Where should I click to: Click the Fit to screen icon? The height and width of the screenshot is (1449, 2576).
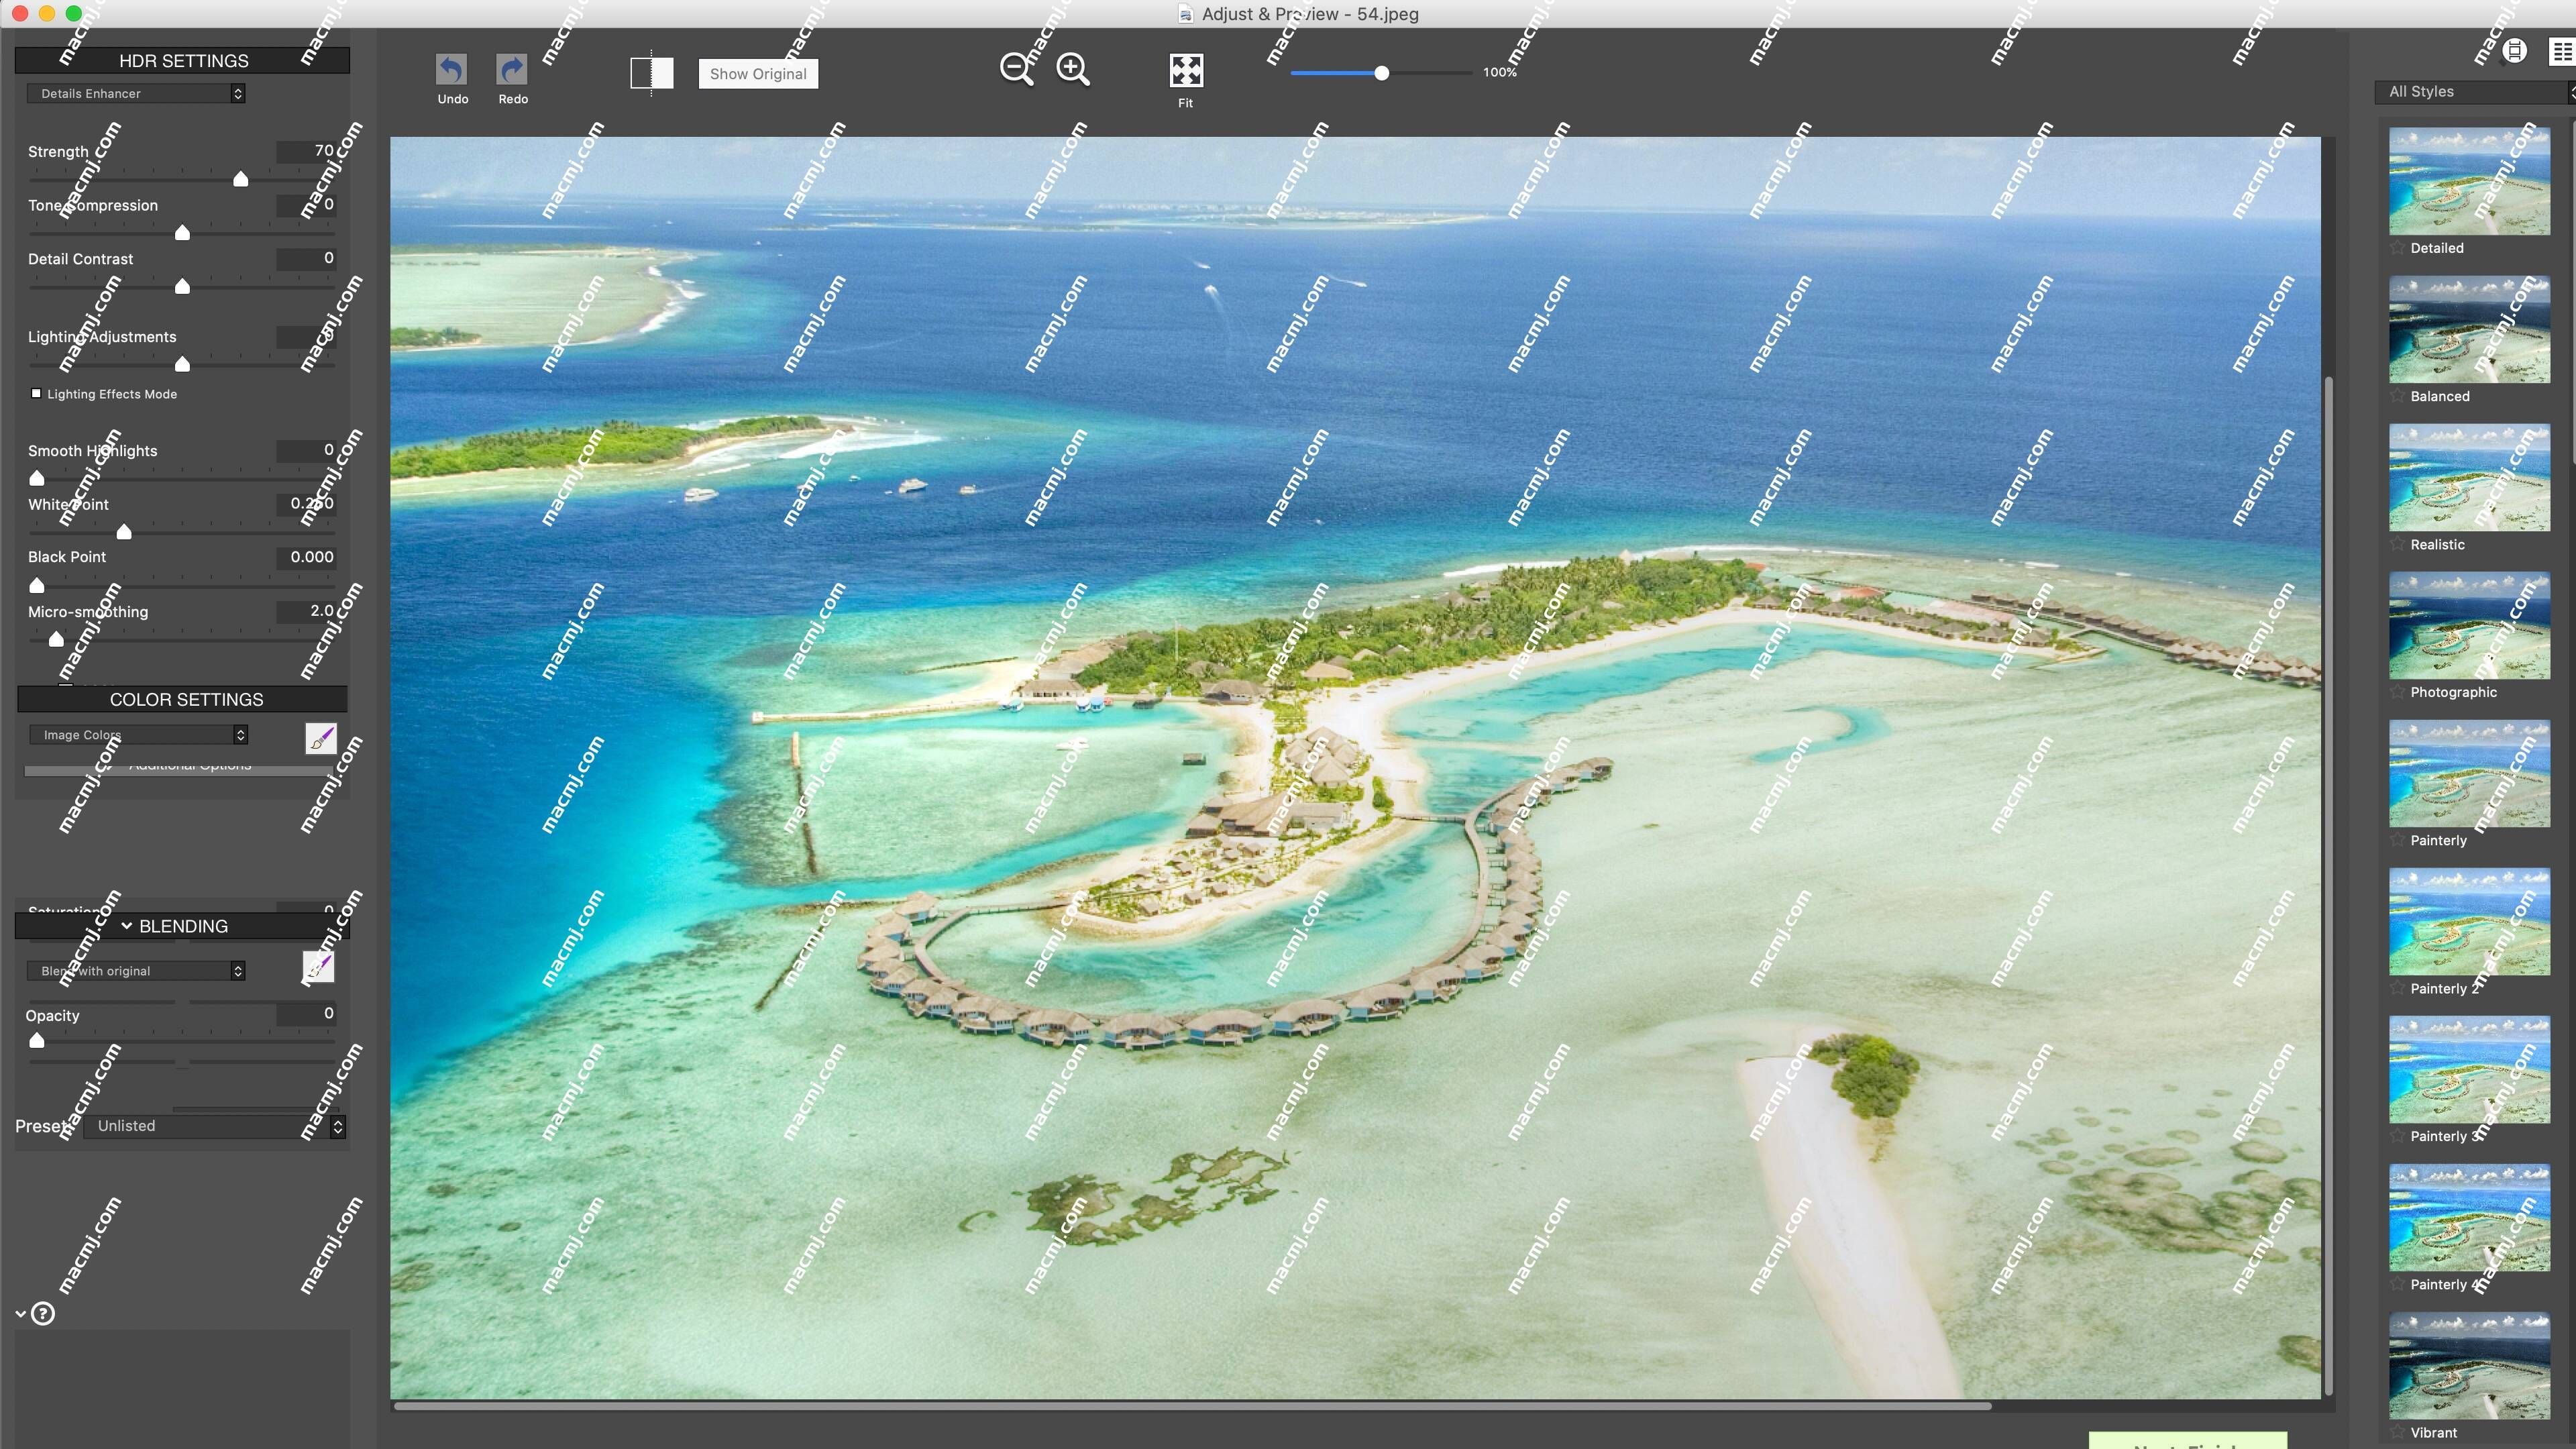coord(1185,70)
